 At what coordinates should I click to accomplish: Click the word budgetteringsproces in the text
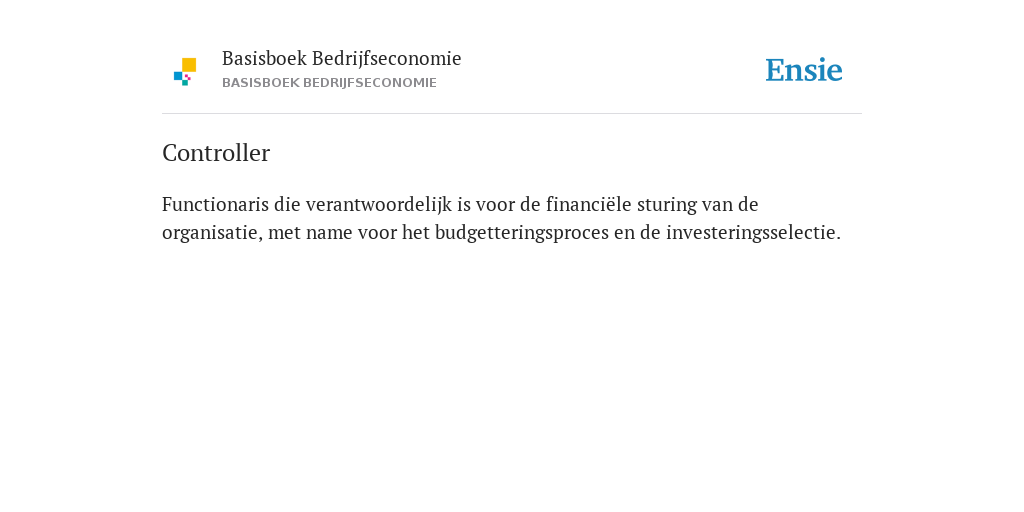click(x=522, y=233)
